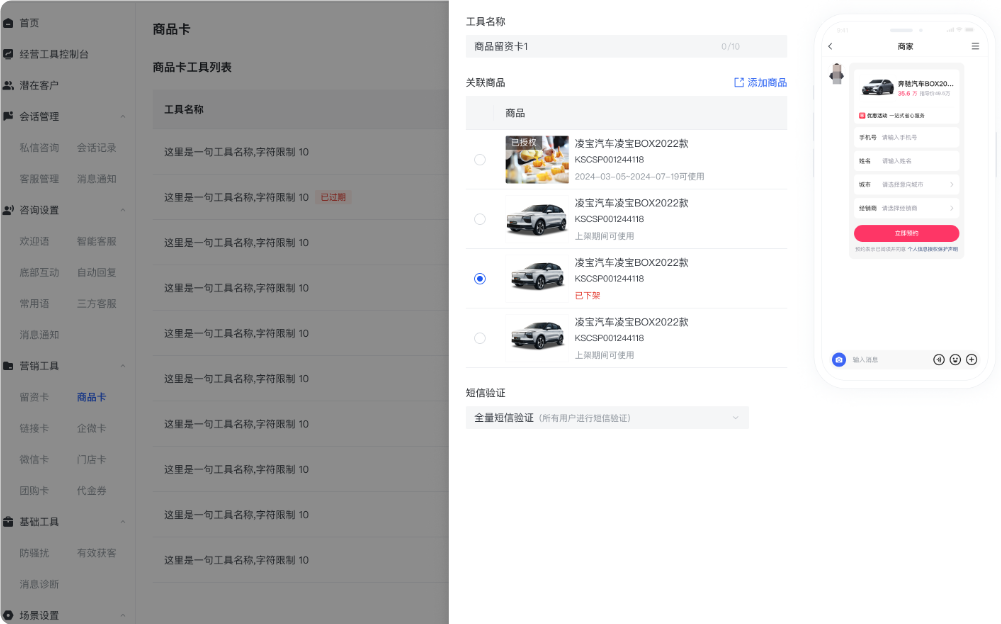The width and height of the screenshot is (1001, 624).
Task: Open 欢迎语 menu item
Action: pyautogui.click(x=34, y=241)
